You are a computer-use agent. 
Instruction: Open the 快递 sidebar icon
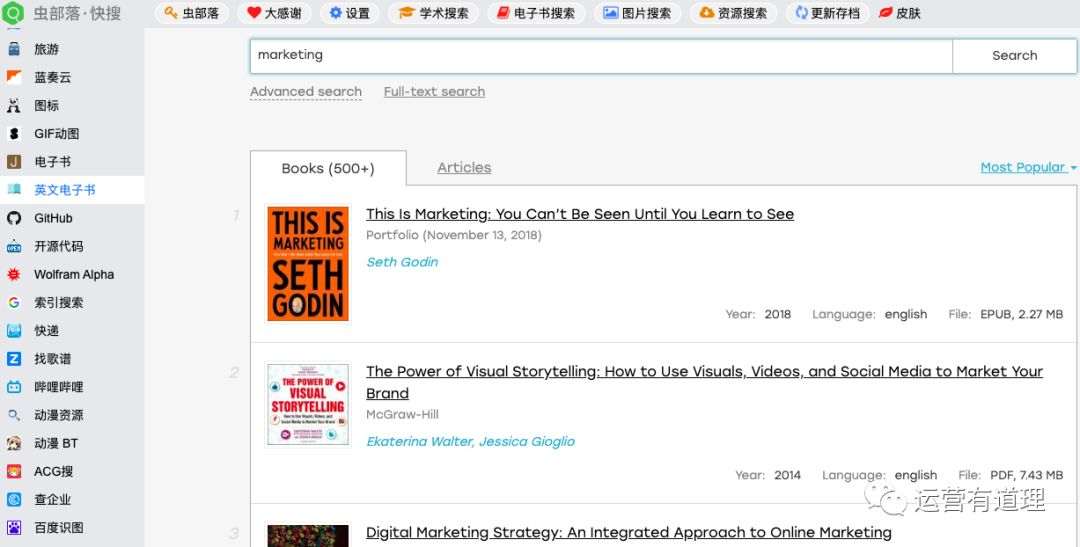coord(14,331)
